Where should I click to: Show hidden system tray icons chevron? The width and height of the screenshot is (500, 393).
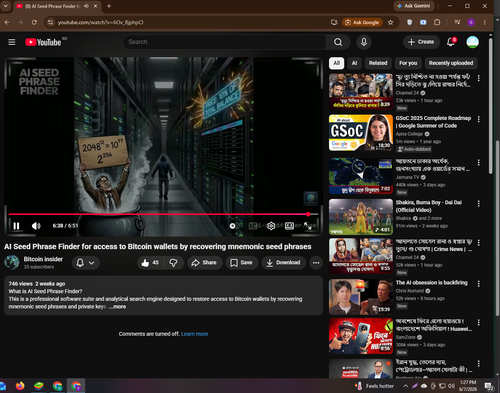coord(405,386)
